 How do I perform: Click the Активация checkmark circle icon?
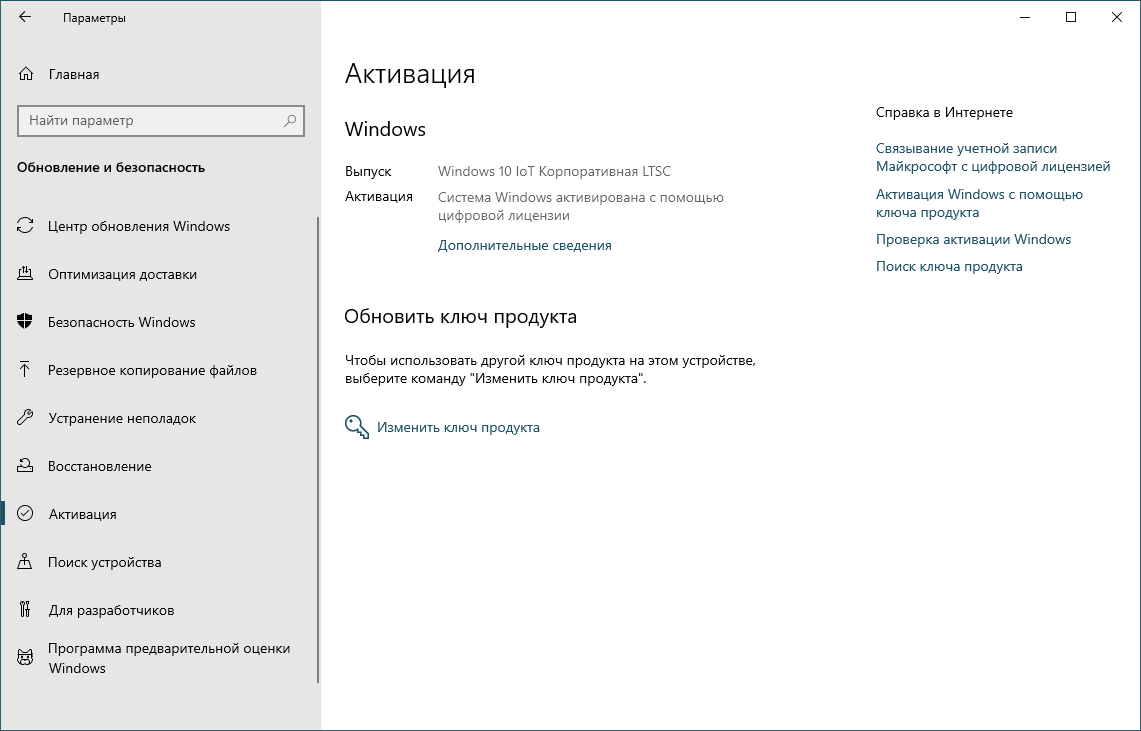(x=25, y=514)
